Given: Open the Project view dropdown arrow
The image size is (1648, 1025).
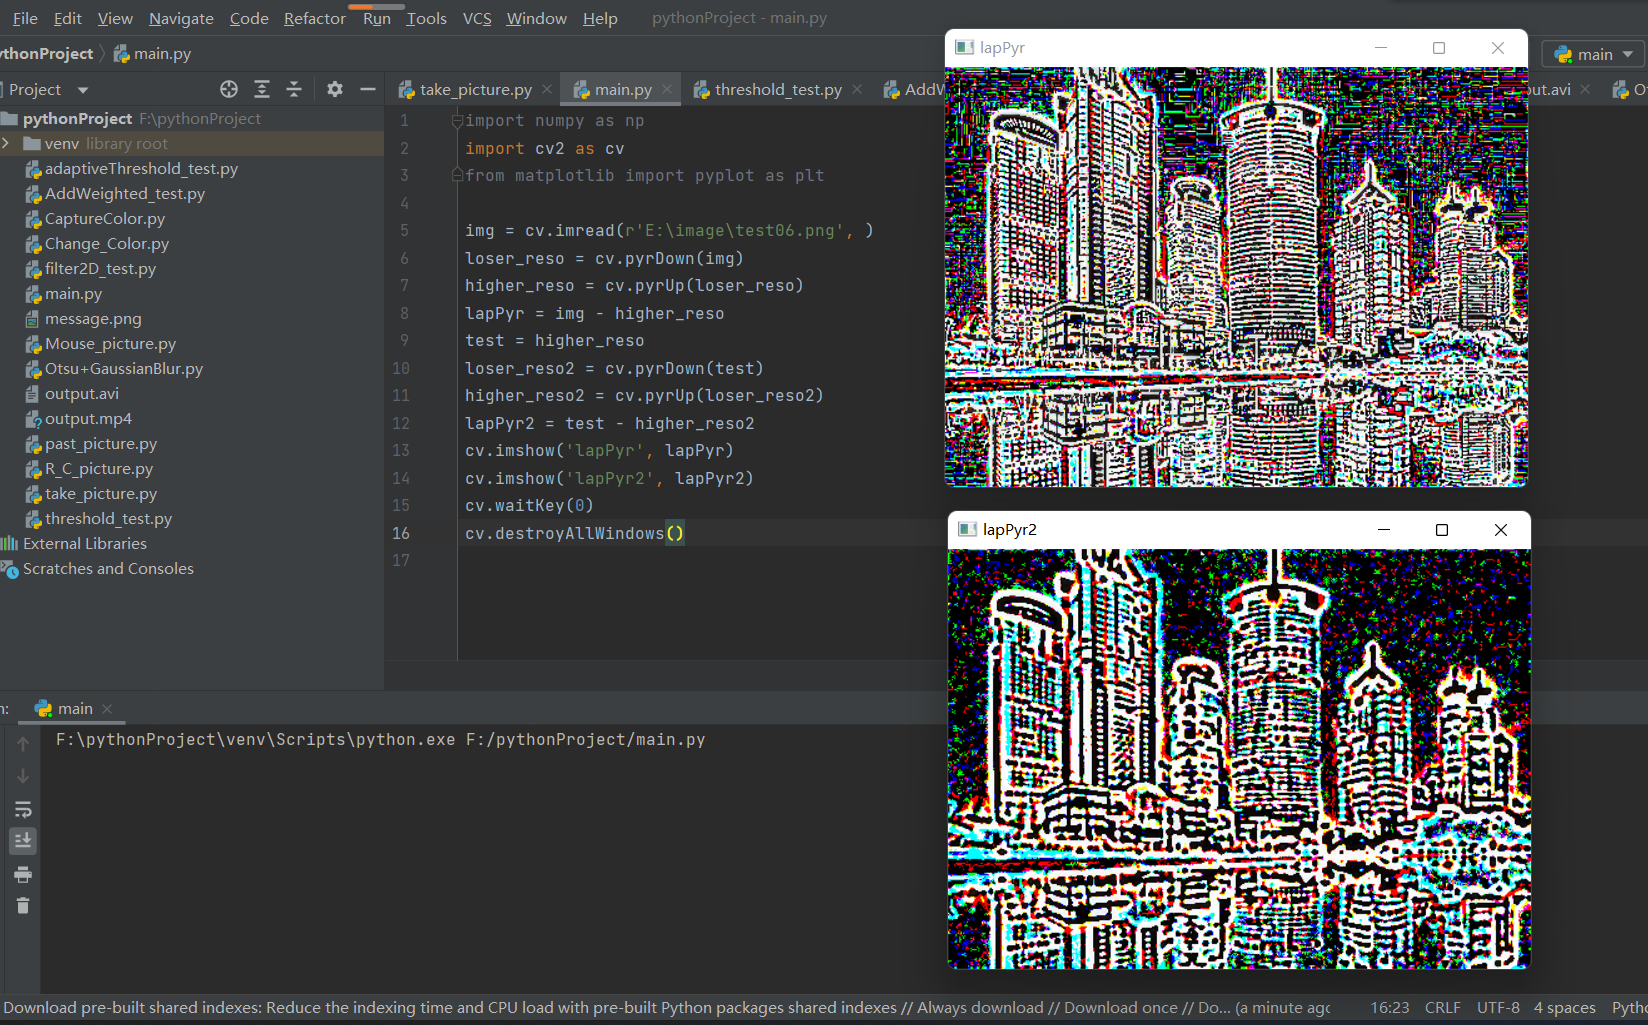Looking at the screenshot, I should [x=83, y=90].
